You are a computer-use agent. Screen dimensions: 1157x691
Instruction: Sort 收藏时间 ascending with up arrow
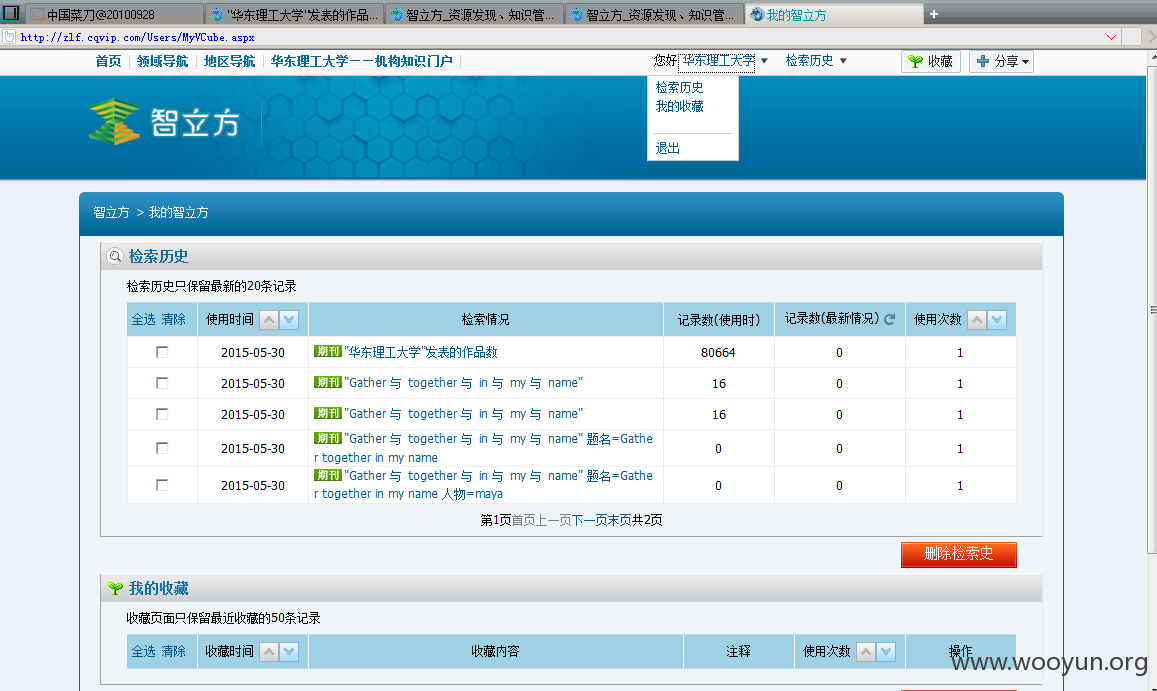[269, 652]
